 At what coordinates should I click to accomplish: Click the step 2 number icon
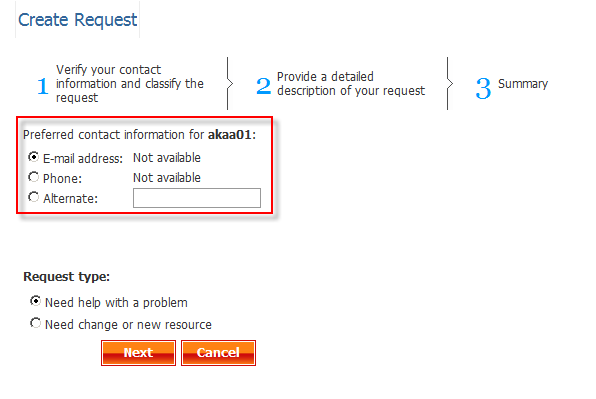pyautogui.click(x=263, y=86)
